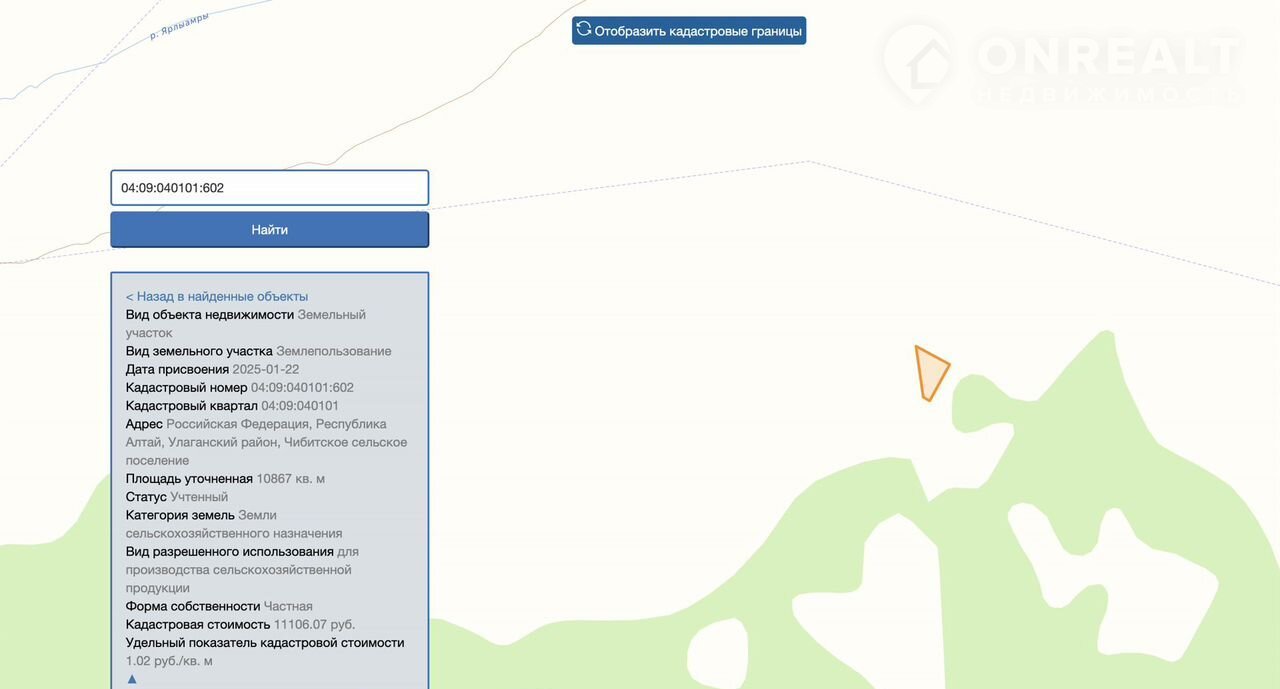Viewport: 1280px width, 689px height.
Task: Collapse info panel with blue up triangle
Action: point(132,679)
